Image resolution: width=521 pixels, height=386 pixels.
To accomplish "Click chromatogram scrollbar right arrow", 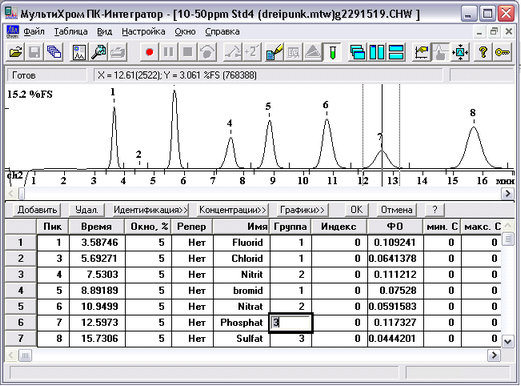I will 508,193.
